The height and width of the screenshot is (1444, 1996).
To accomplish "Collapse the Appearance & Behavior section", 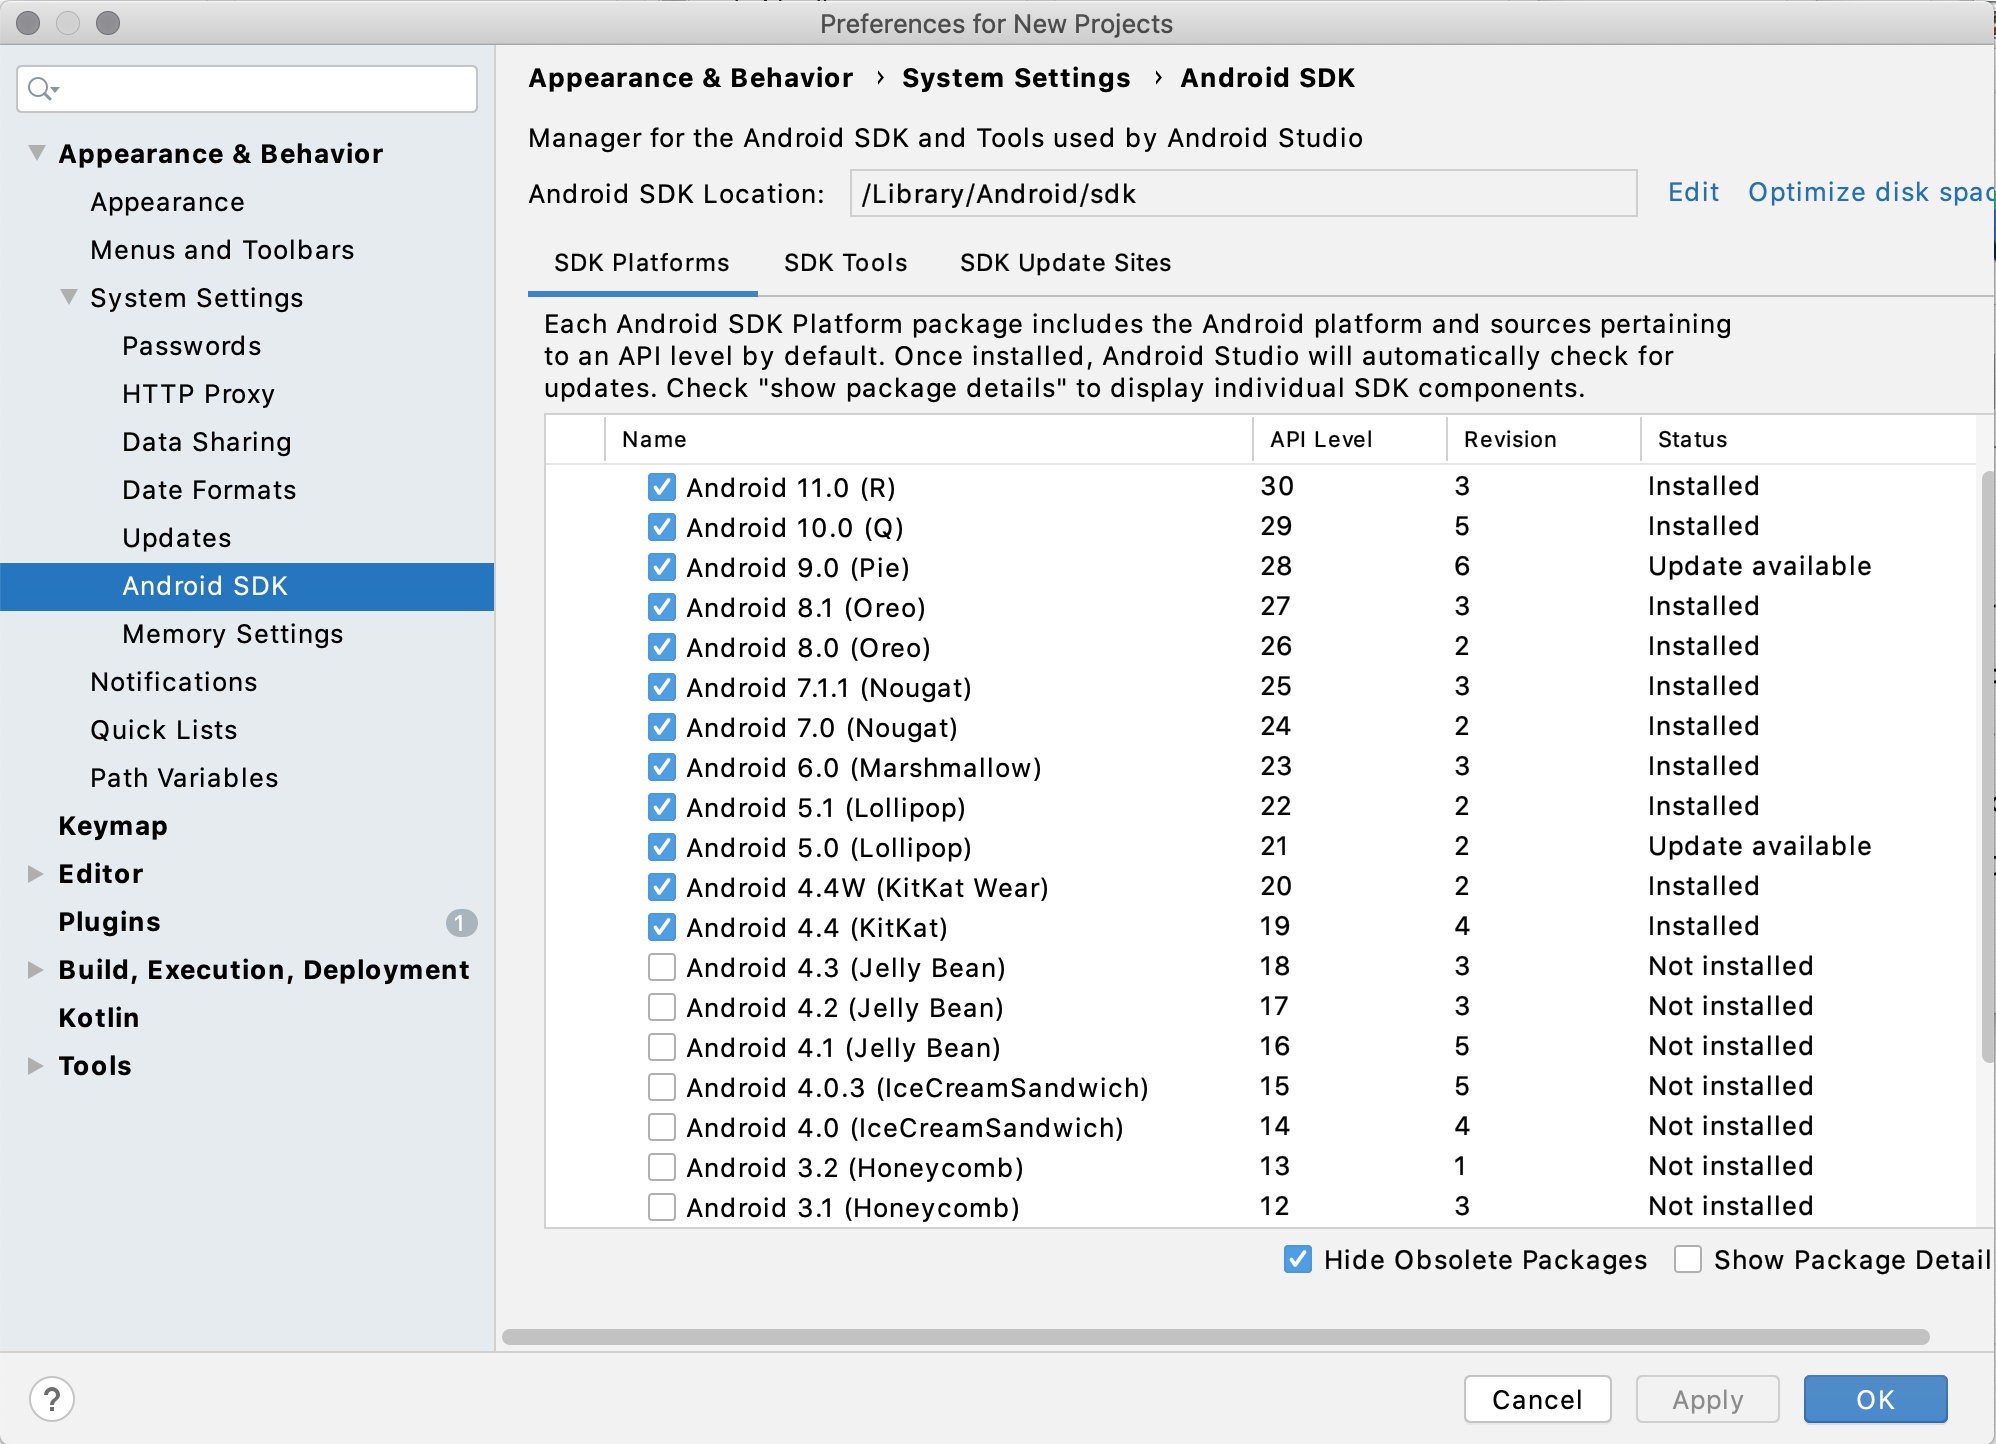I will click(37, 153).
